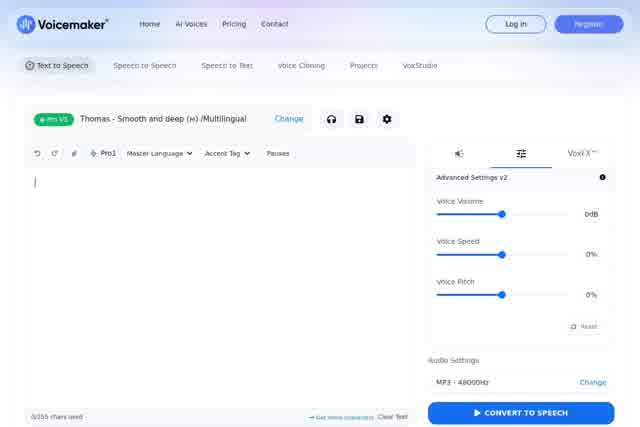Click the undo arrow icon
640x427 pixels.
37,153
